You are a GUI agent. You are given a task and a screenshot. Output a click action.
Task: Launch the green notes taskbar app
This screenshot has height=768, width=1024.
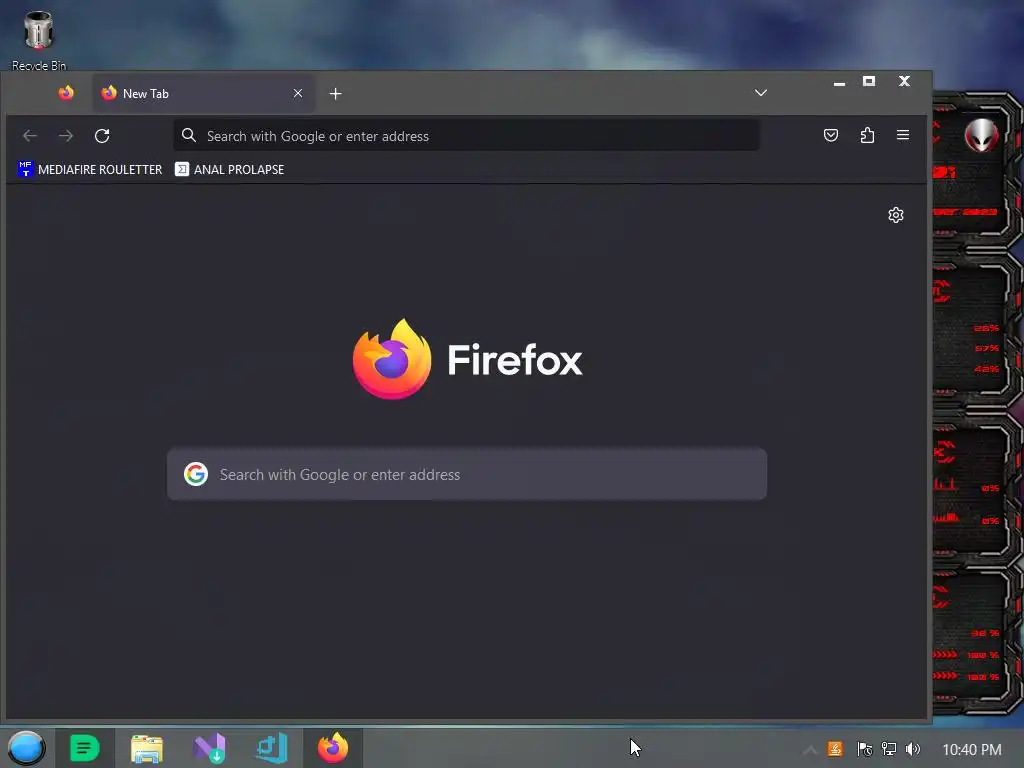85,748
